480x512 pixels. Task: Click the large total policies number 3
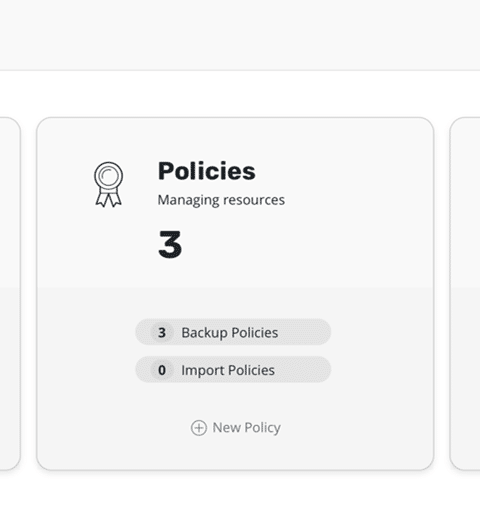click(x=170, y=244)
